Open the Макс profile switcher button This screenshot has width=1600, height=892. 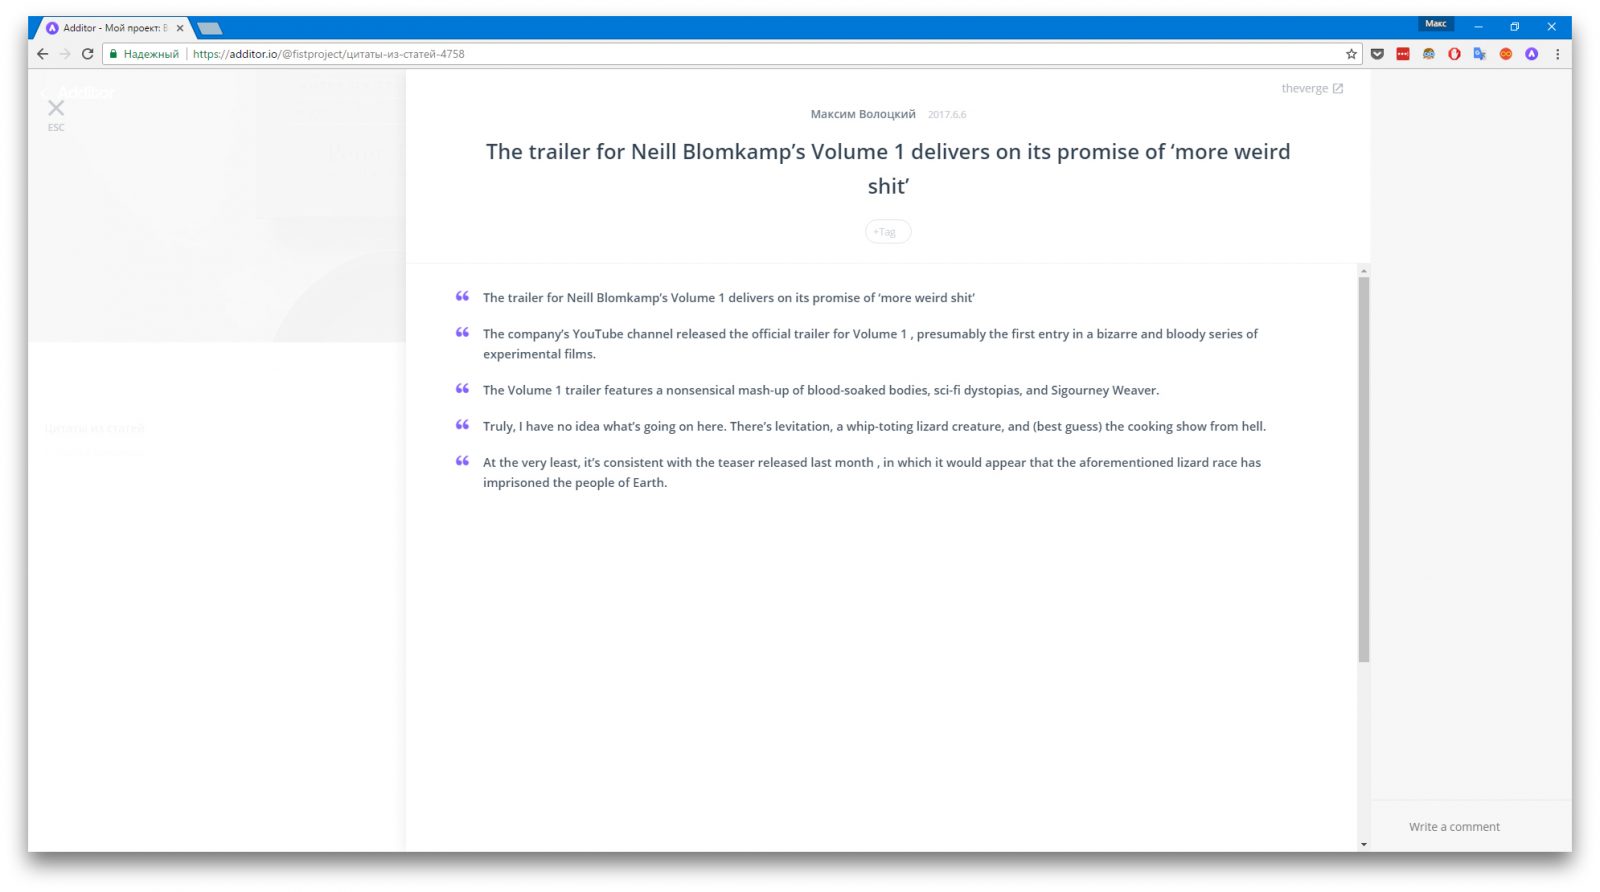click(1435, 24)
